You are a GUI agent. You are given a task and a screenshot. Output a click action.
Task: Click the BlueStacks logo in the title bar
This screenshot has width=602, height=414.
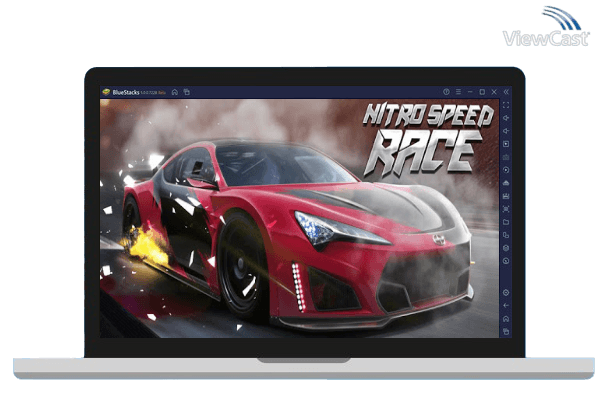106,92
